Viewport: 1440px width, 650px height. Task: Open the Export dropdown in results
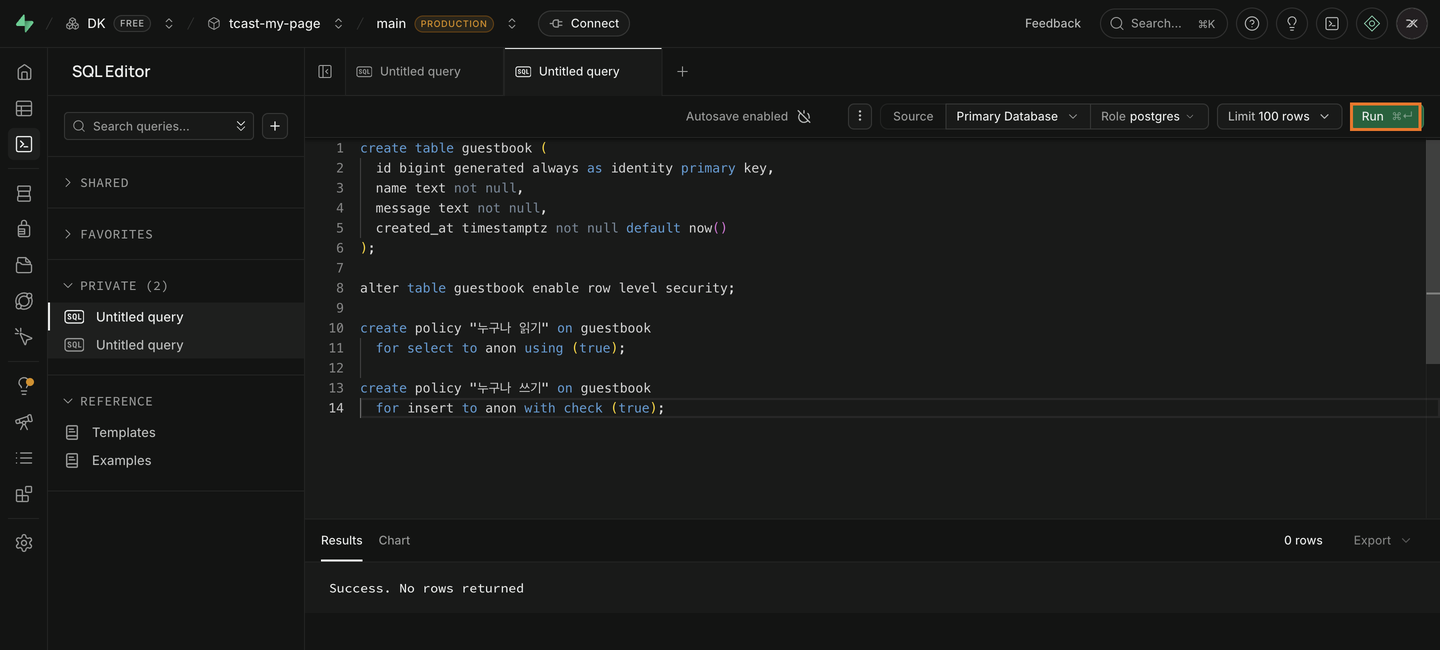(1382, 540)
